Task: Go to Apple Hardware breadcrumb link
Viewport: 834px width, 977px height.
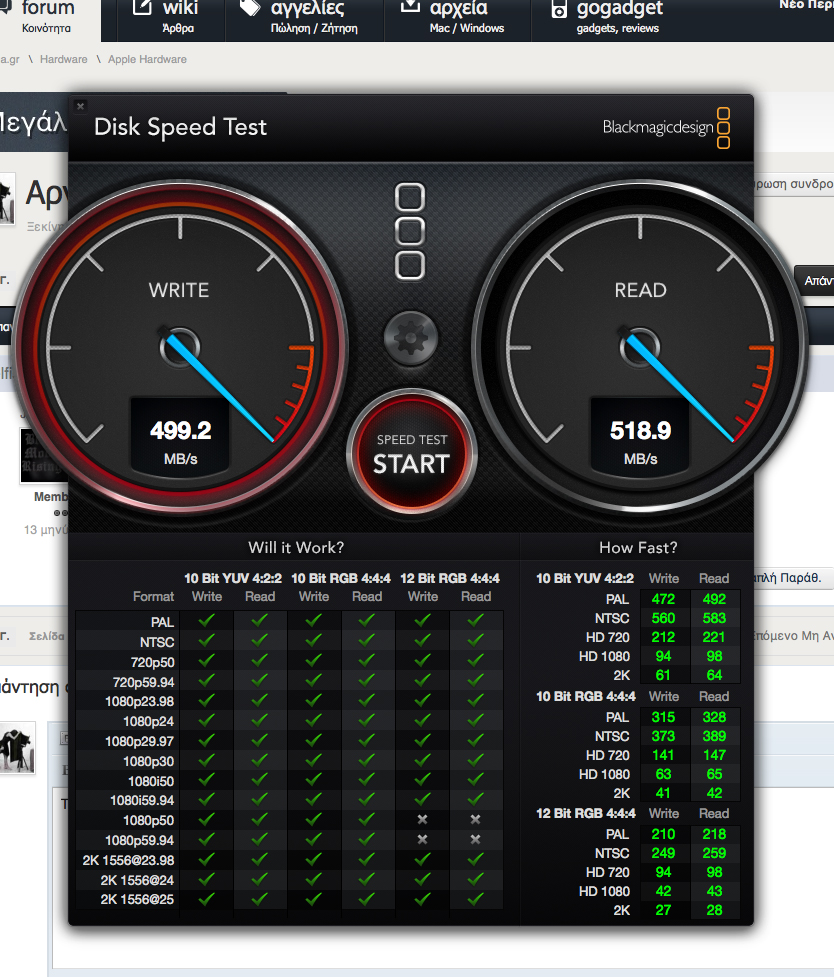Action: (x=147, y=59)
